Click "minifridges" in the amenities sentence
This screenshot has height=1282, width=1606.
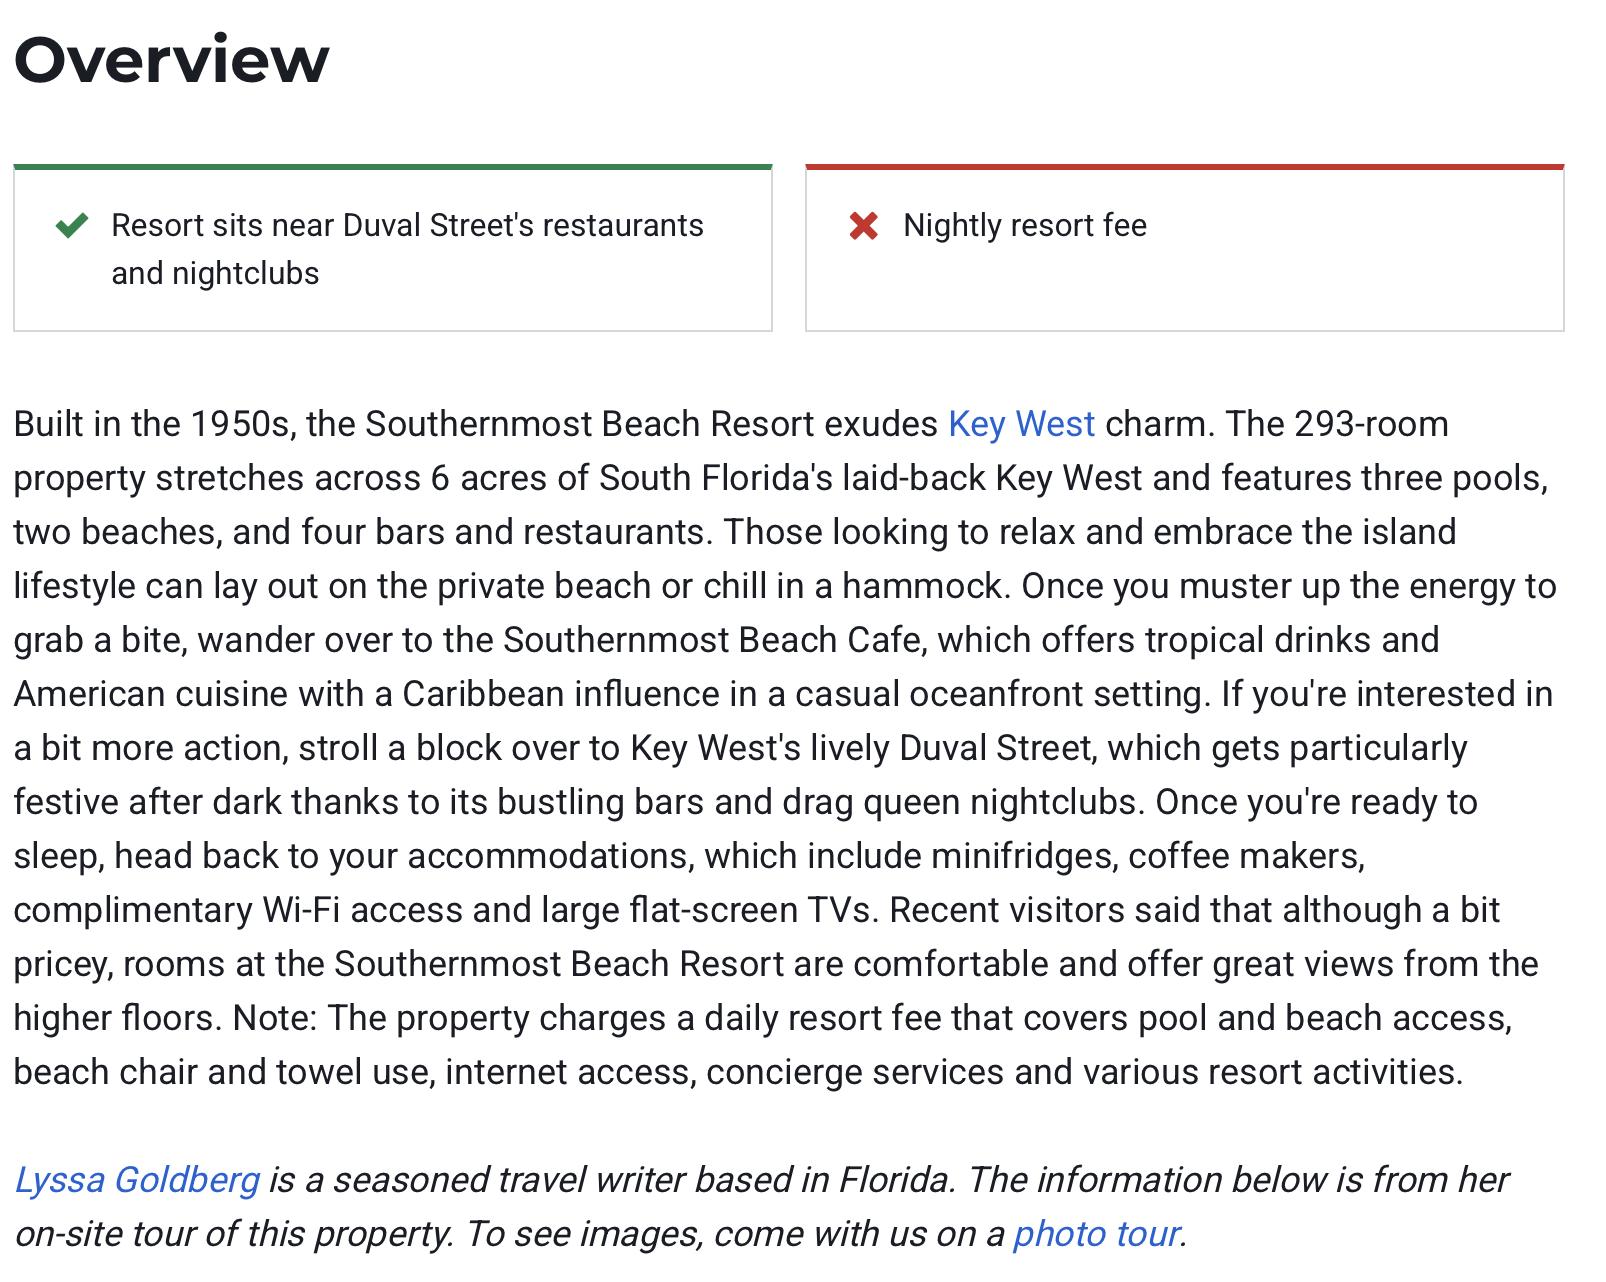(1023, 856)
